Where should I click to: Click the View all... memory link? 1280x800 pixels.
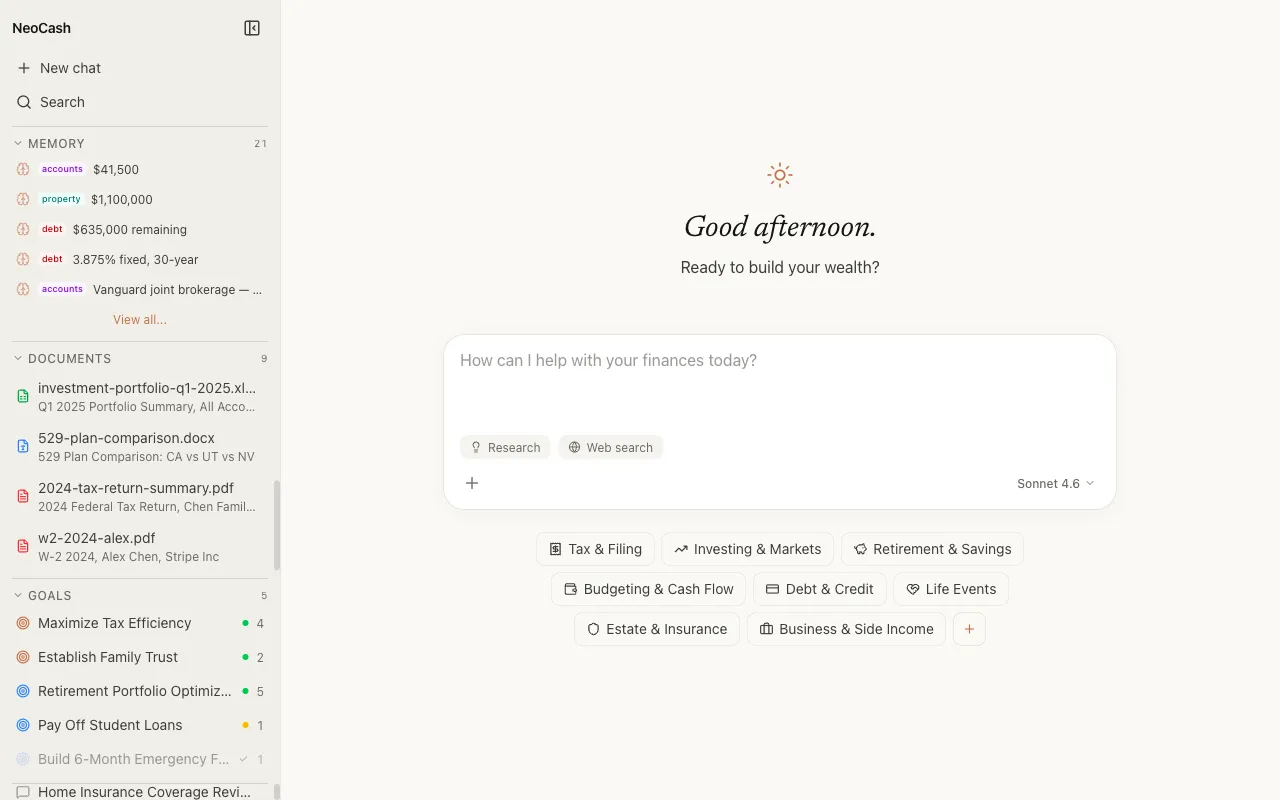point(140,320)
